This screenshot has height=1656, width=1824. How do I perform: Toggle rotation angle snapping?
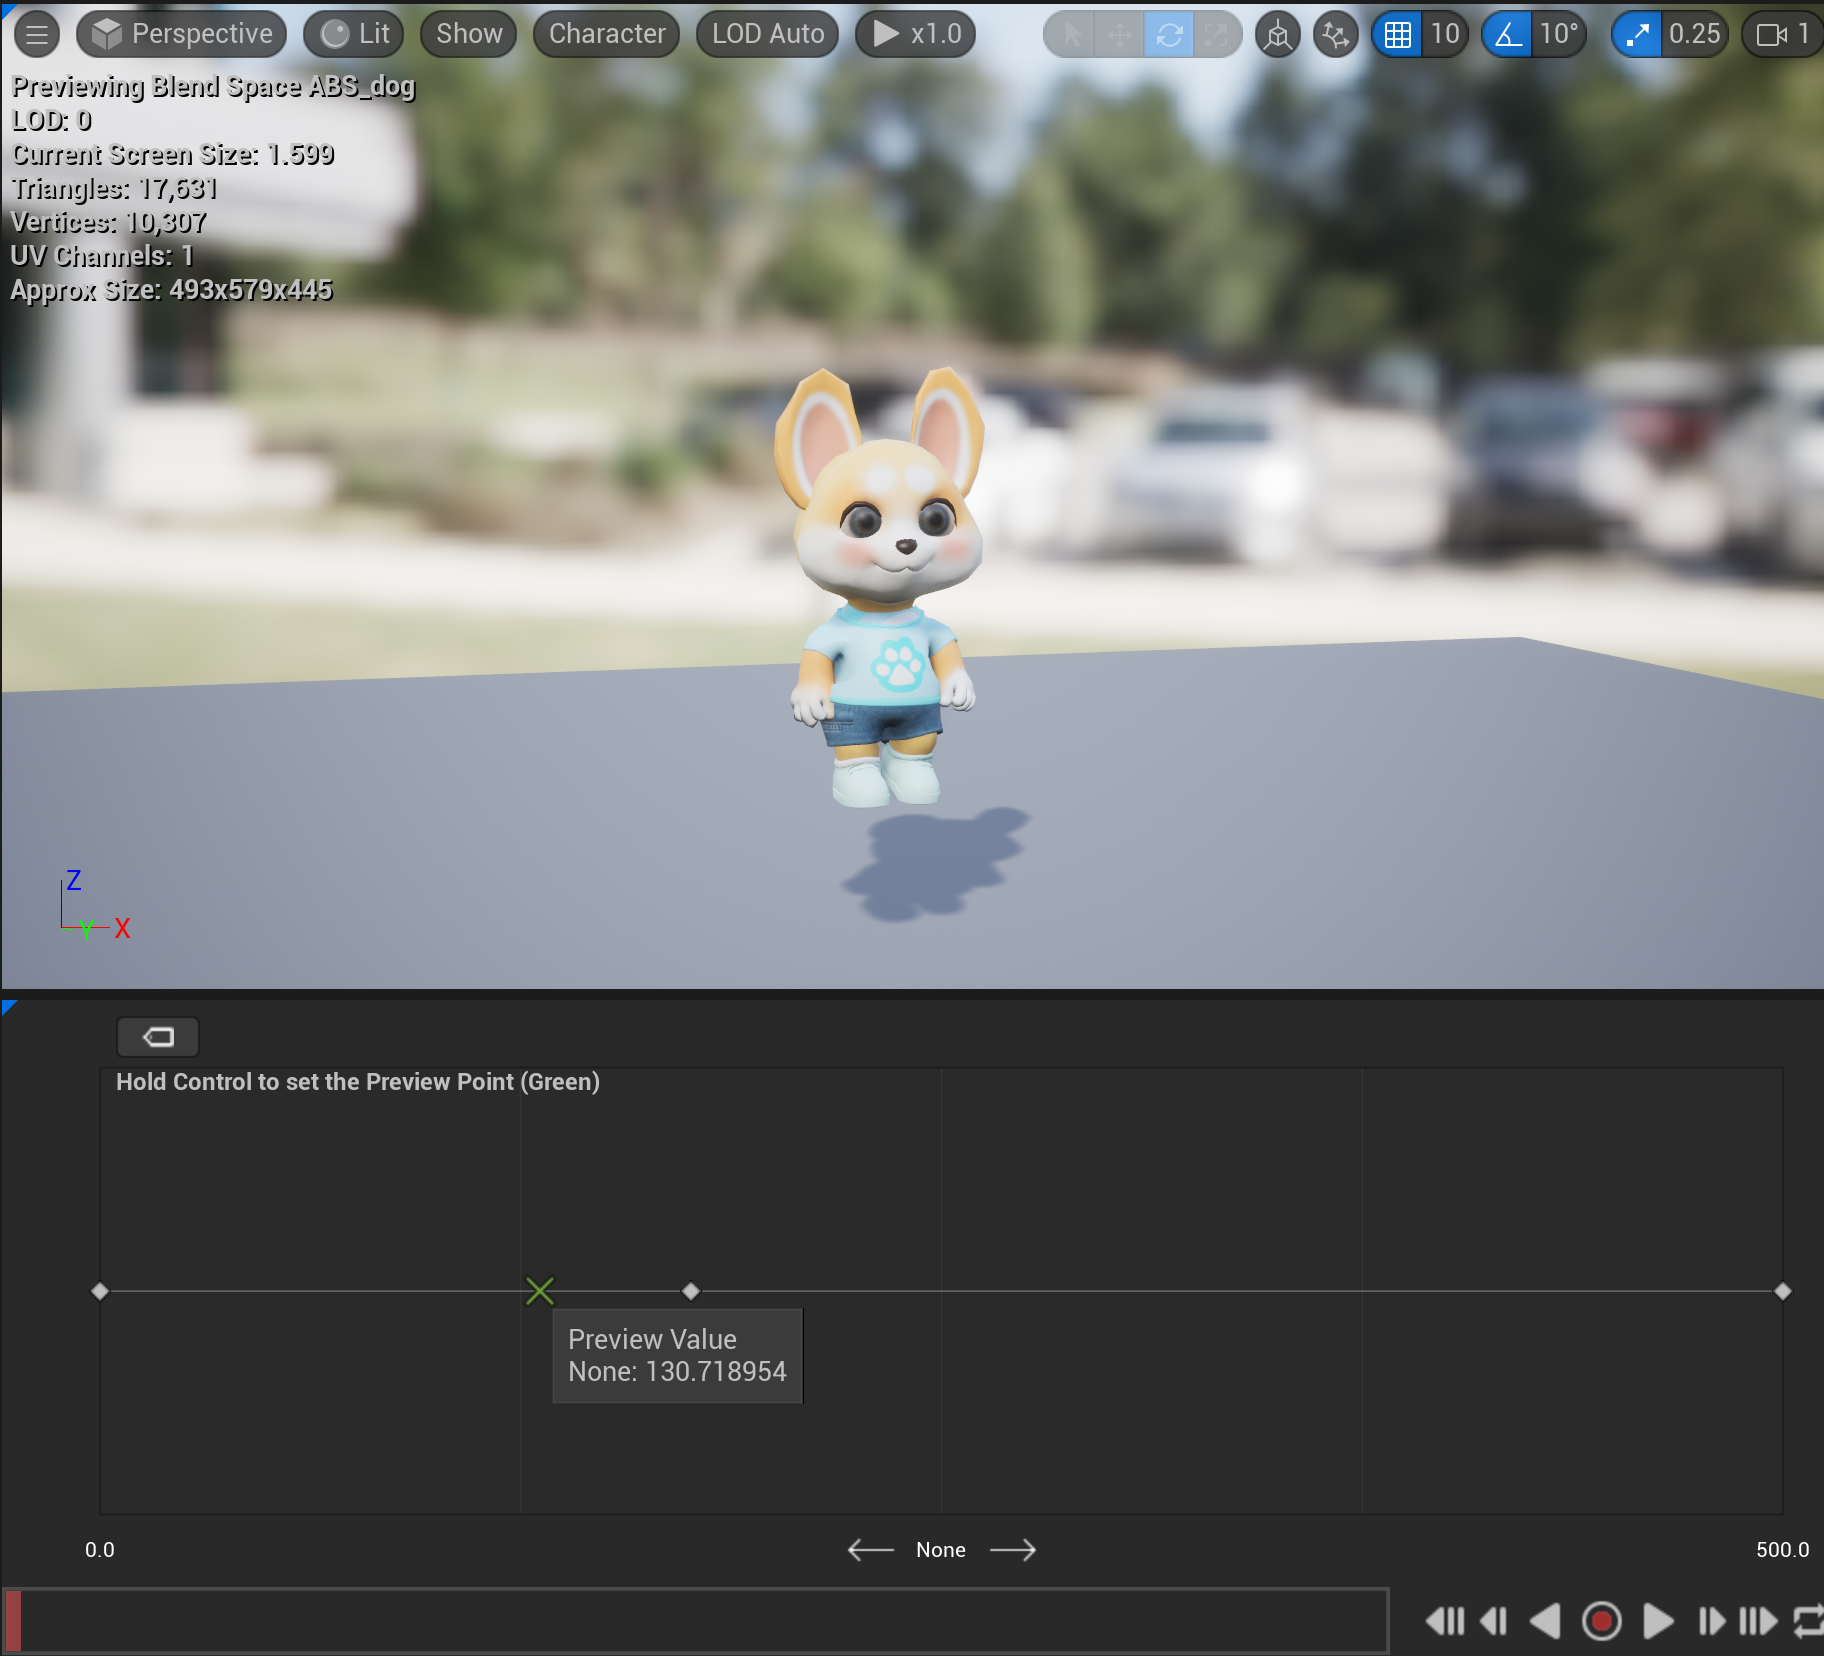click(x=1507, y=35)
